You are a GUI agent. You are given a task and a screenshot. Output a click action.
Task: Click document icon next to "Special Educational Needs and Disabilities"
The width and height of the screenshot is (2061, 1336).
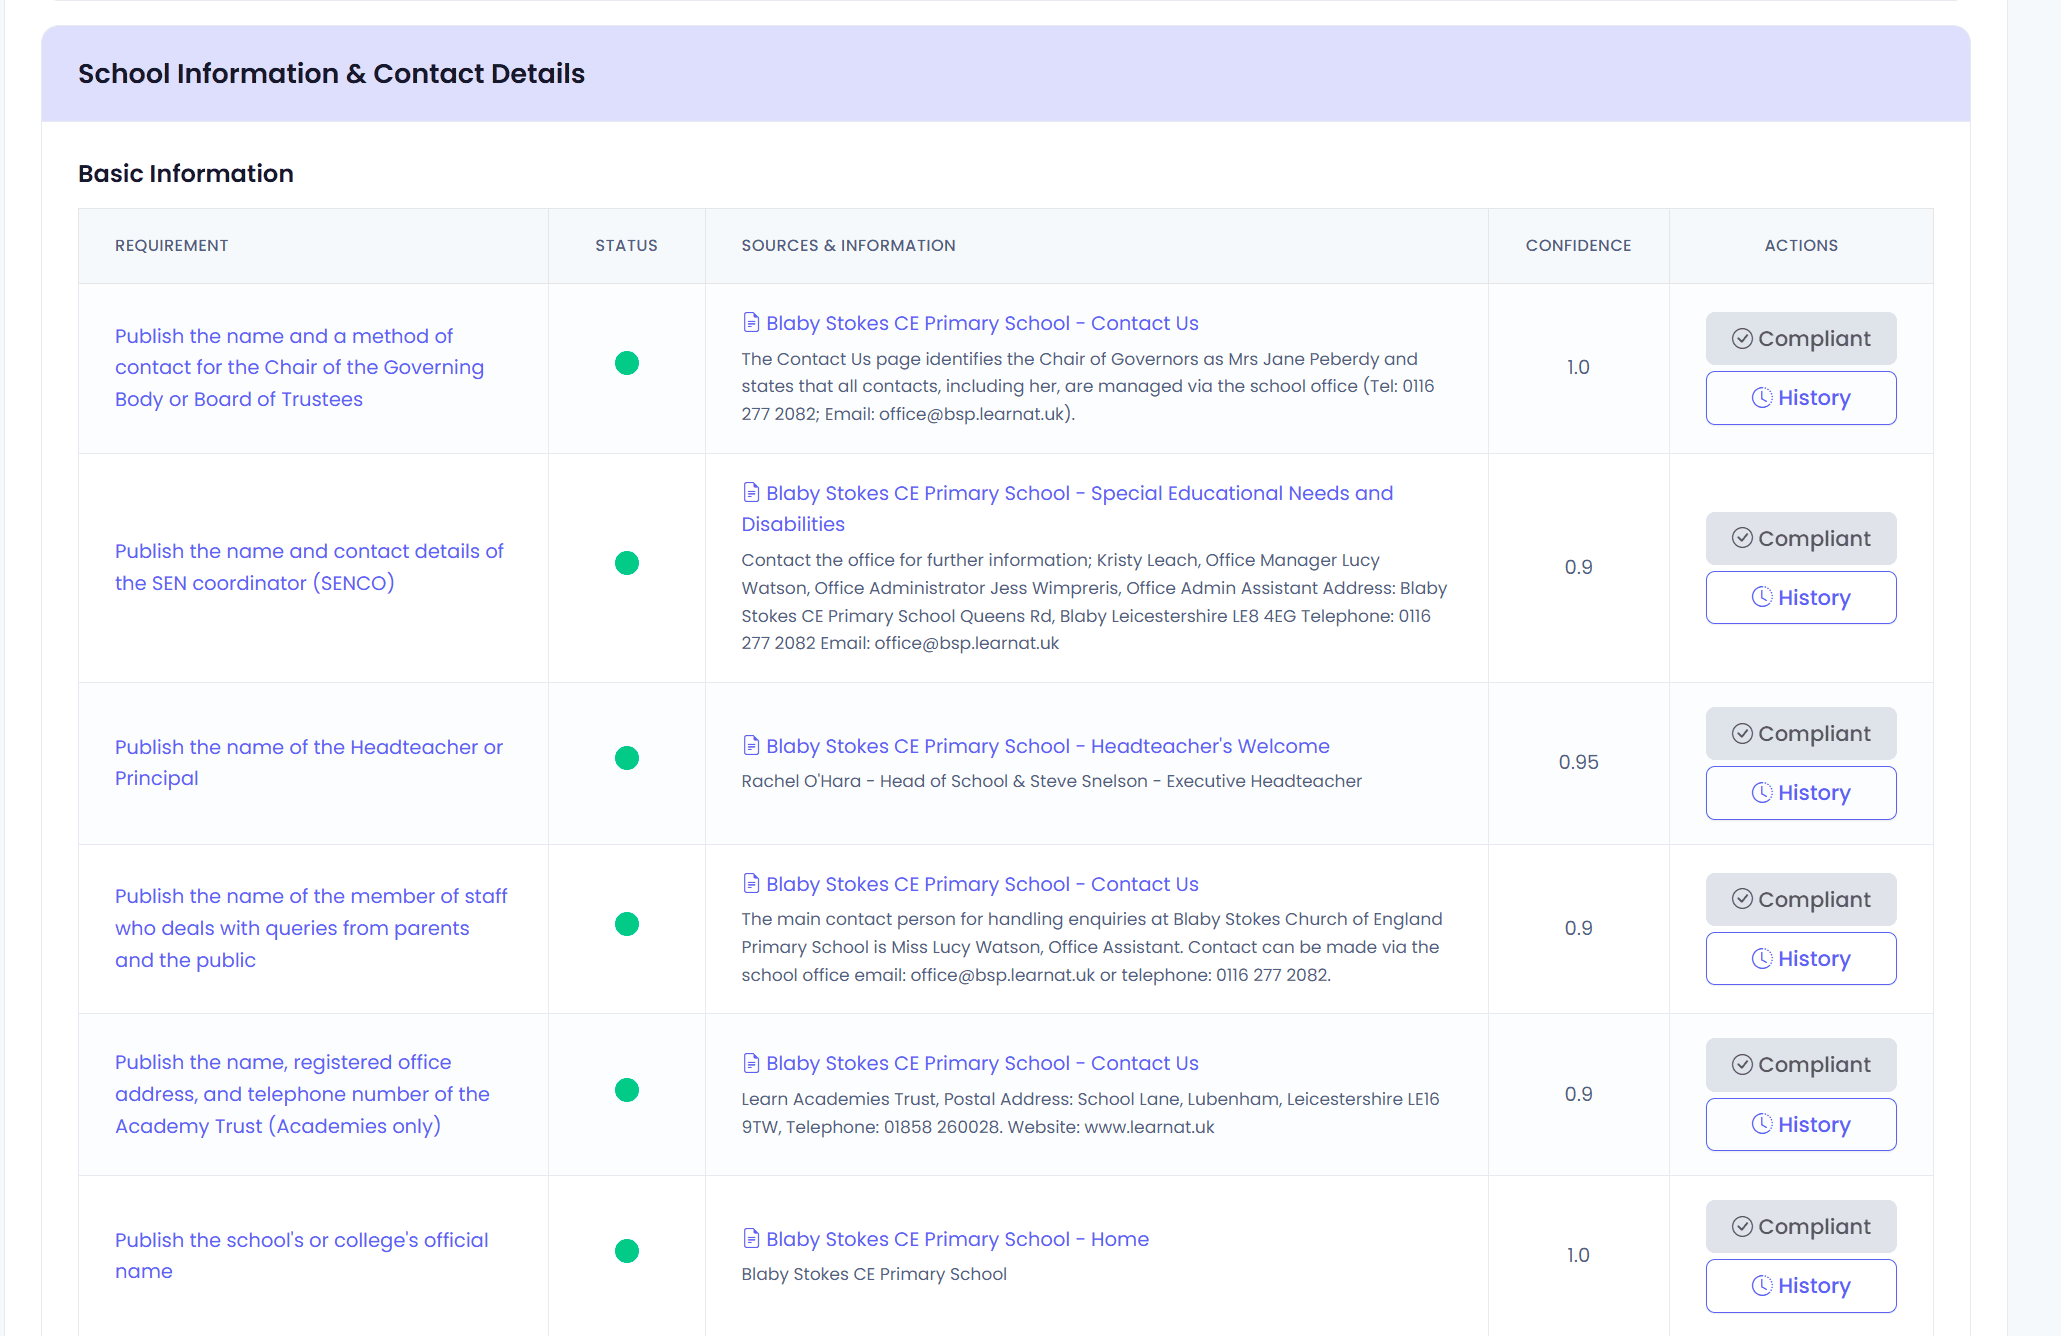click(x=752, y=492)
